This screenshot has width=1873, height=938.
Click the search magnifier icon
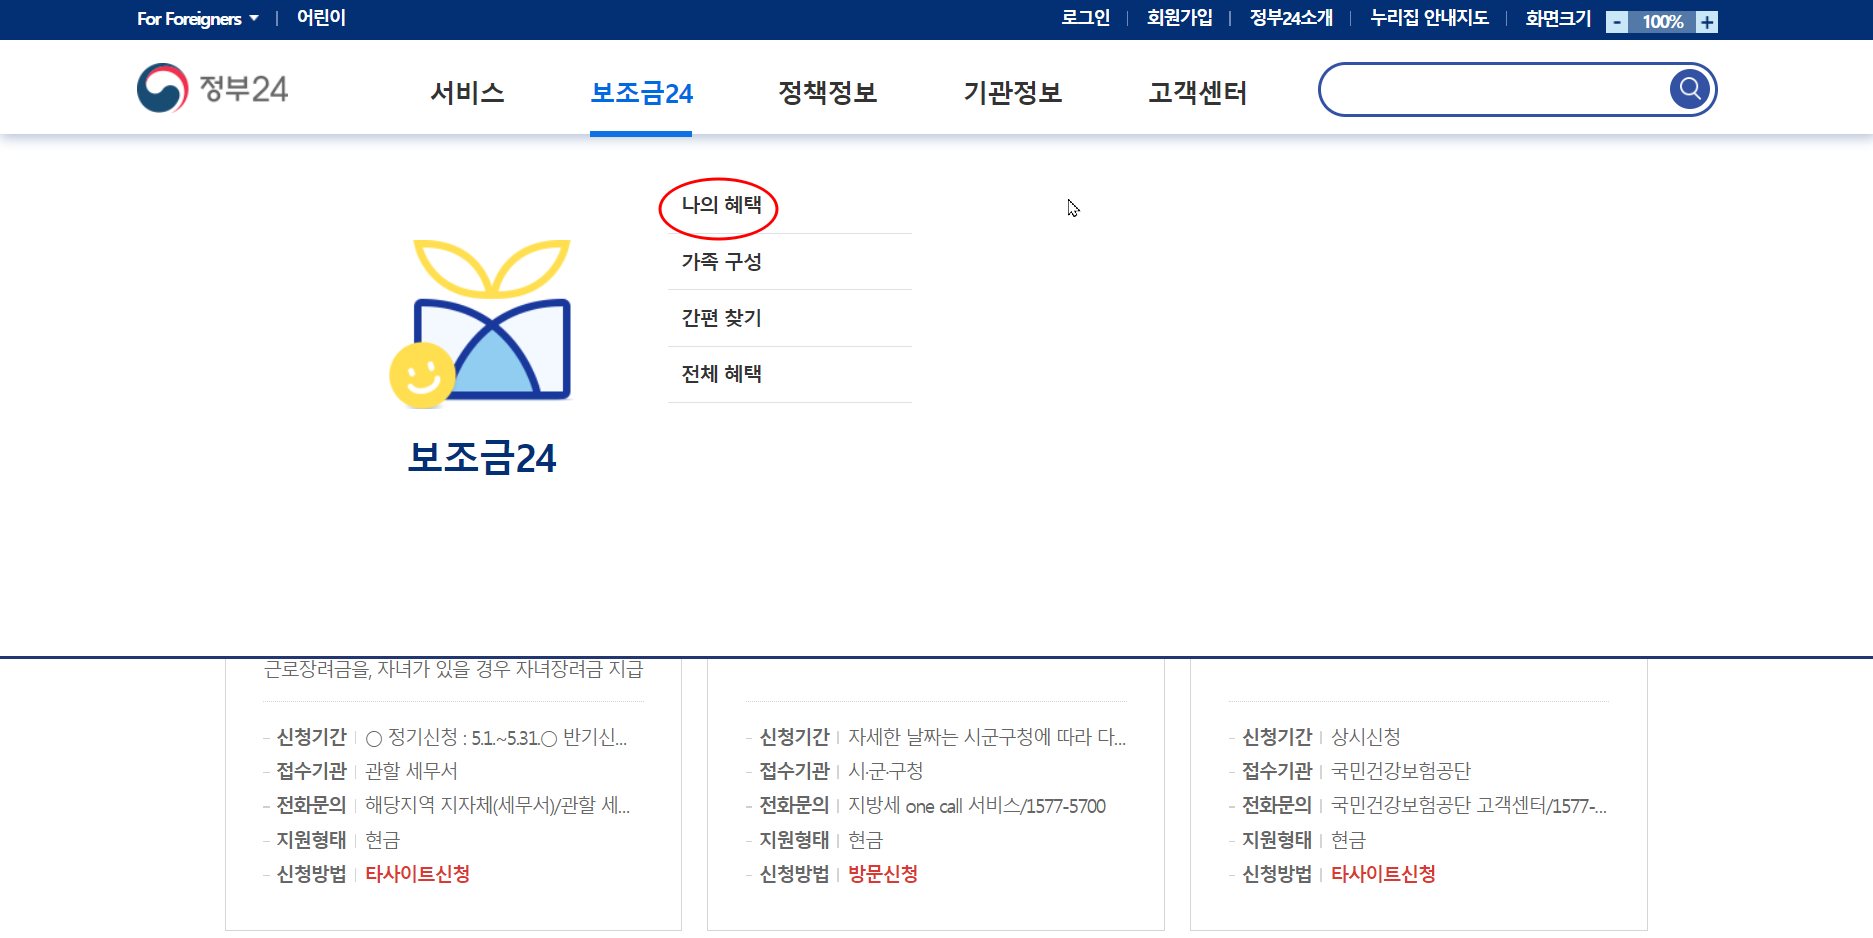pos(1690,89)
